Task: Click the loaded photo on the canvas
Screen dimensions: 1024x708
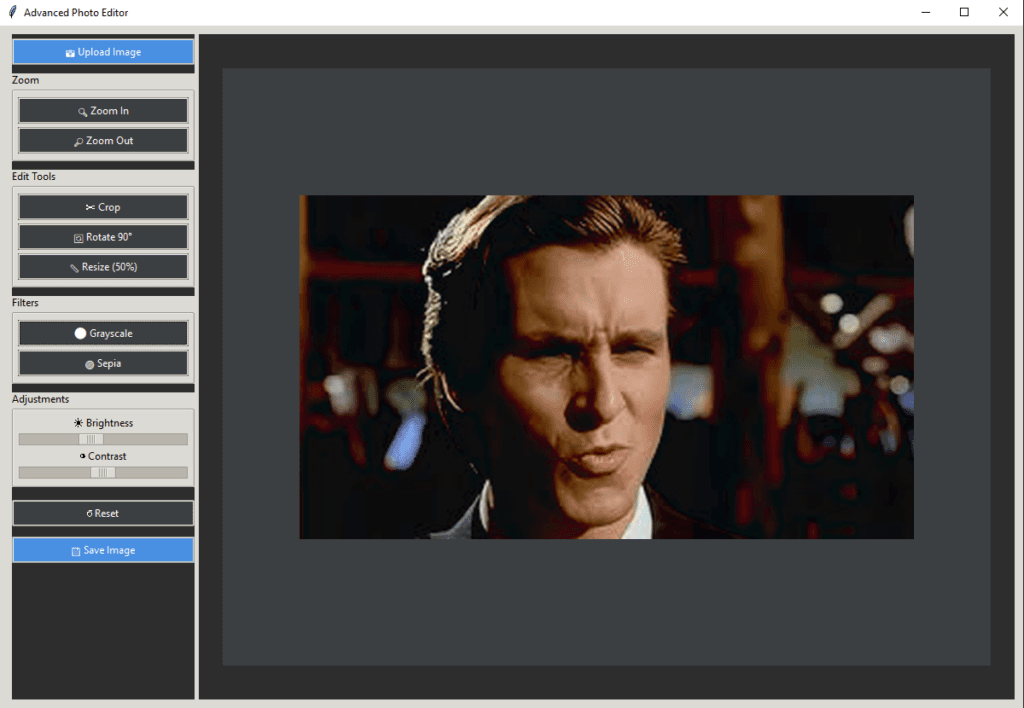Action: 606,367
